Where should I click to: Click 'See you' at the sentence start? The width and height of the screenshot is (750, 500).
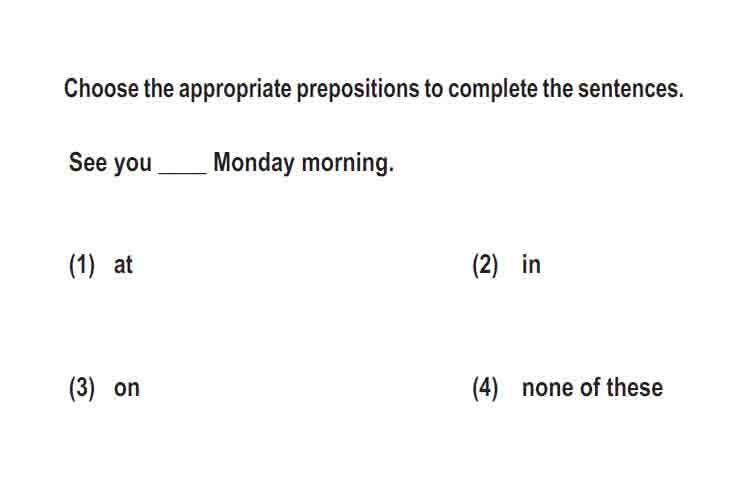click(x=110, y=163)
